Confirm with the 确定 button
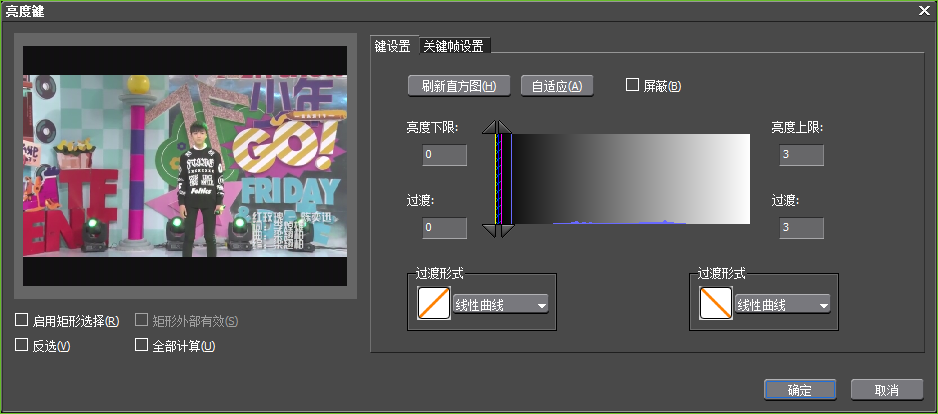This screenshot has width=938, height=414. (800, 390)
